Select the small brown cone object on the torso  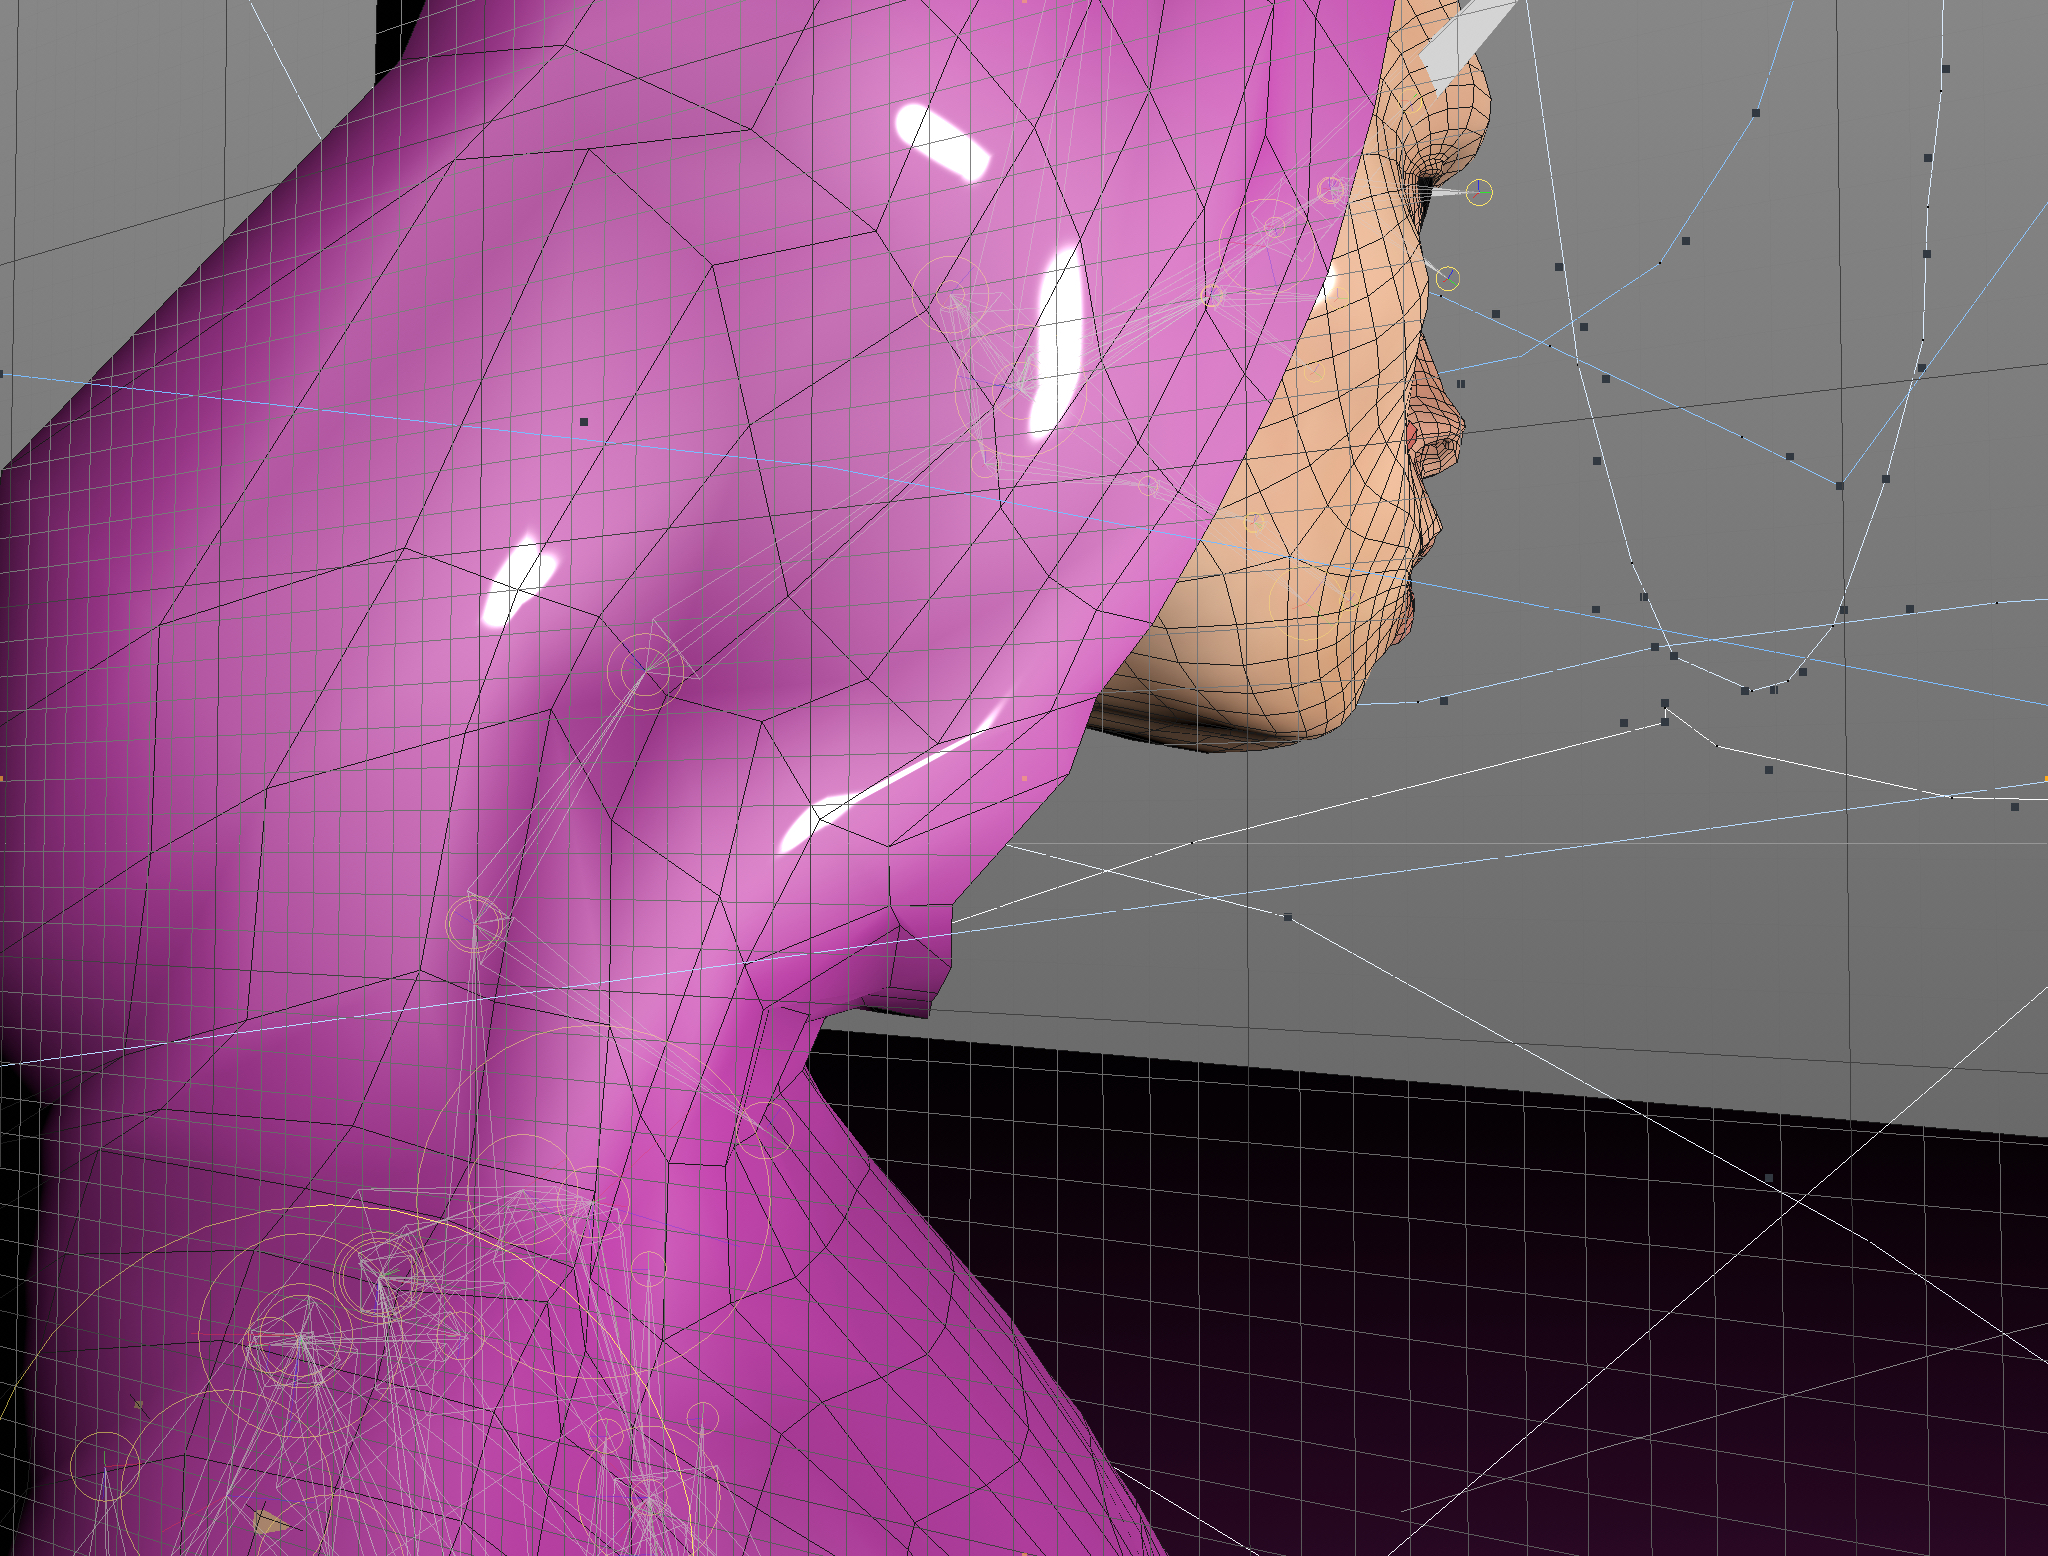268,1522
